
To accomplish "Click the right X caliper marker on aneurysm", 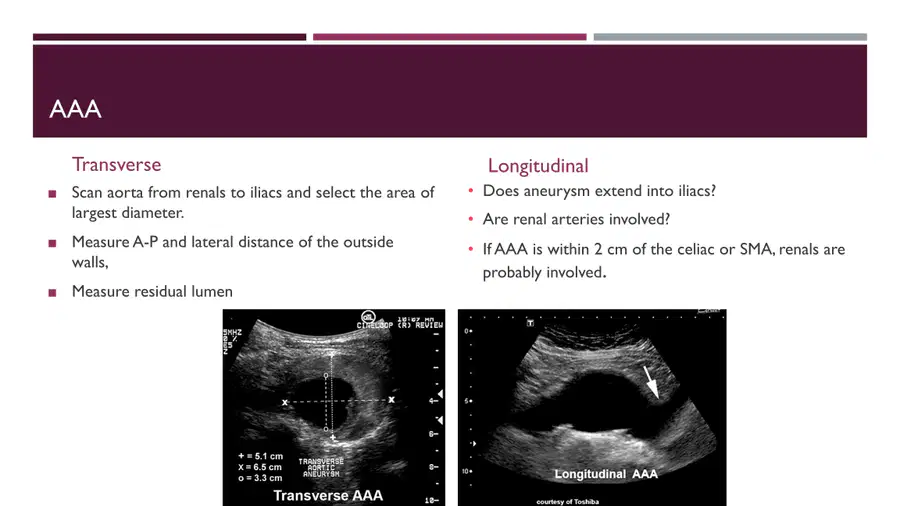I will [391, 400].
